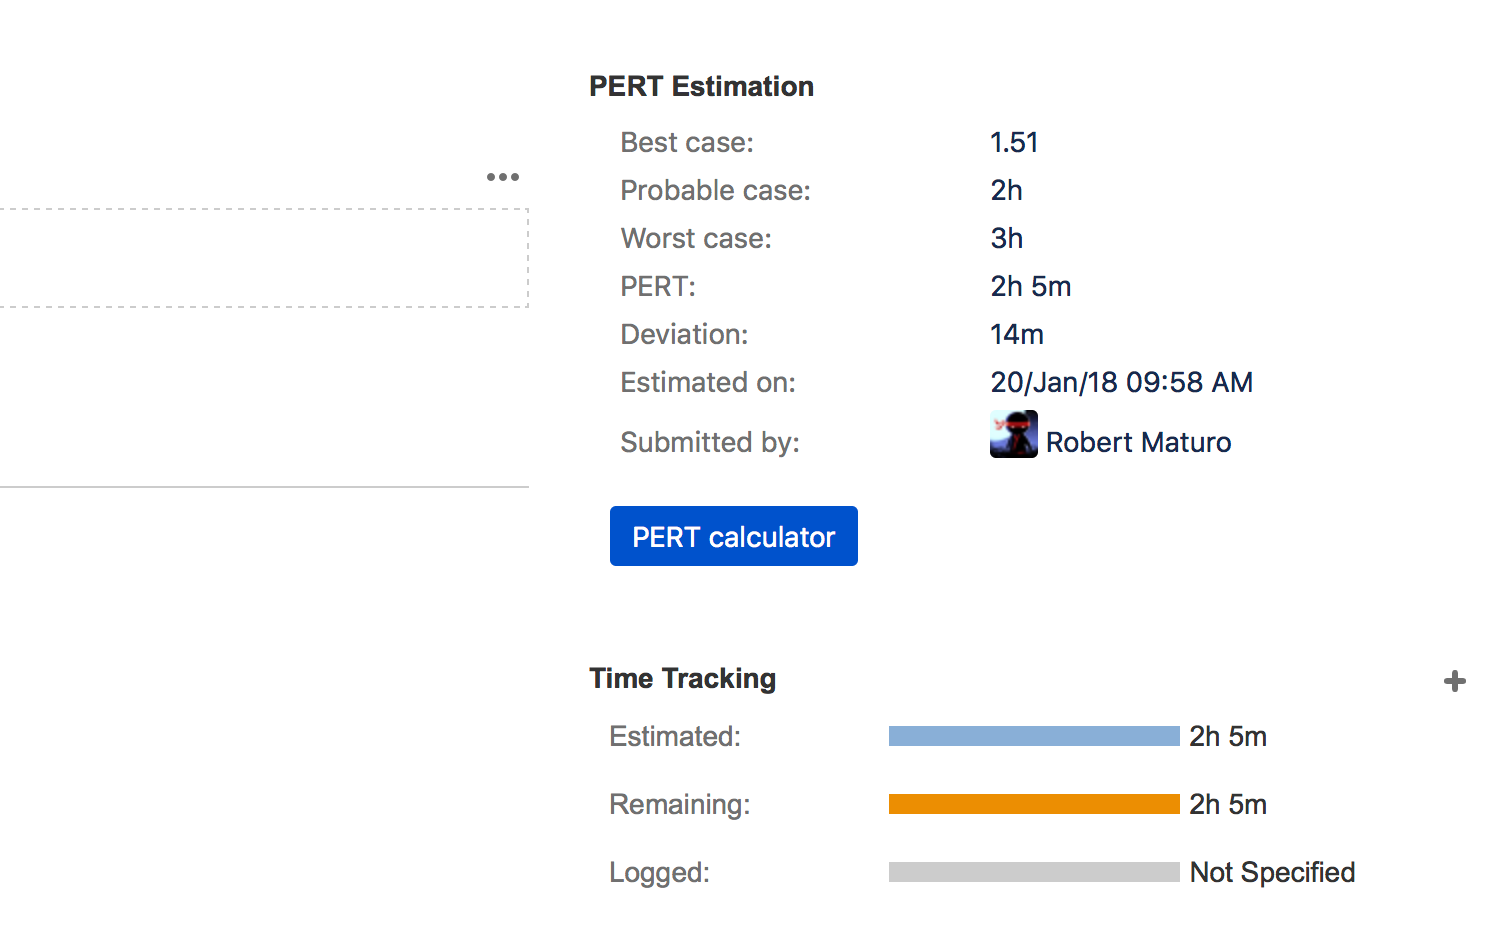1502x936 pixels.
Task: Select the Best case value 1.51
Action: (1014, 142)
